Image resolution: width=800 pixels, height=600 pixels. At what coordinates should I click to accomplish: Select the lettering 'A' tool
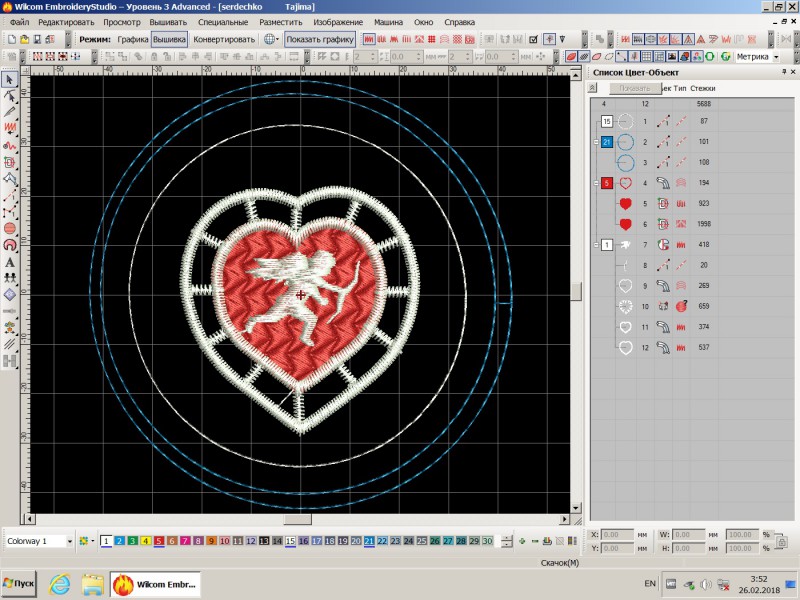pos(10,263)
